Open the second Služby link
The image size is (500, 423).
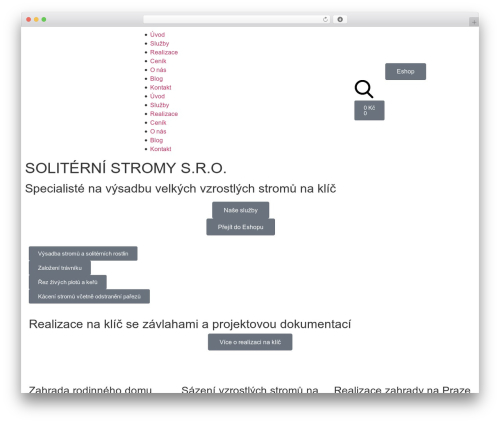pyautogui.click(x=159, y=105)
